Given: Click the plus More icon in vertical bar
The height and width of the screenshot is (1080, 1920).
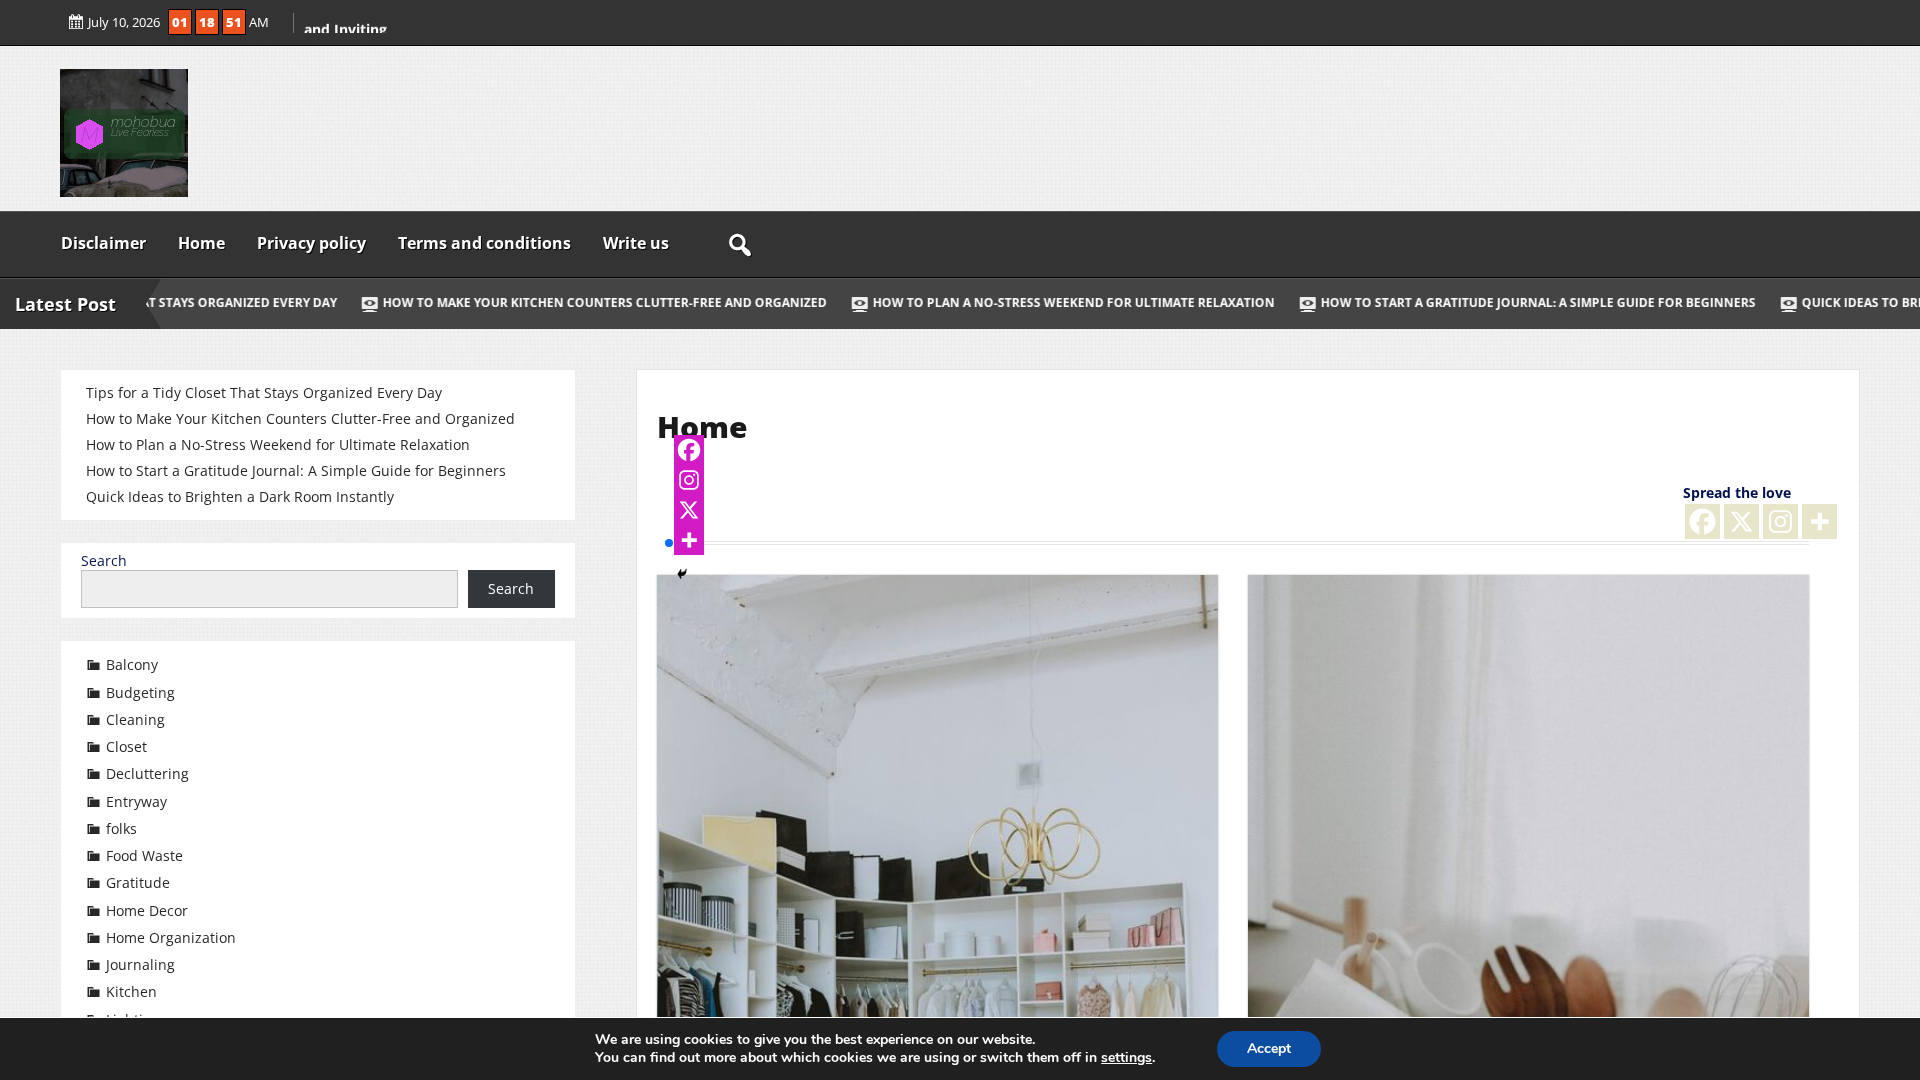Looking at the screenshot, I should click(689, 540).
